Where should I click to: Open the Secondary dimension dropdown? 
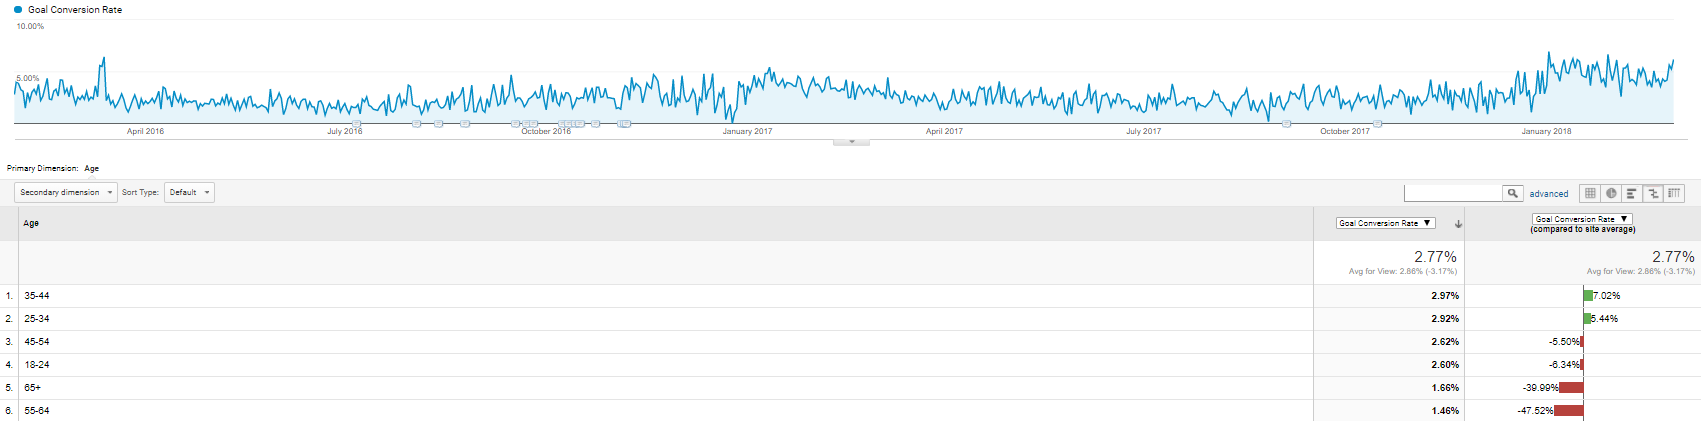coord(66,192)
